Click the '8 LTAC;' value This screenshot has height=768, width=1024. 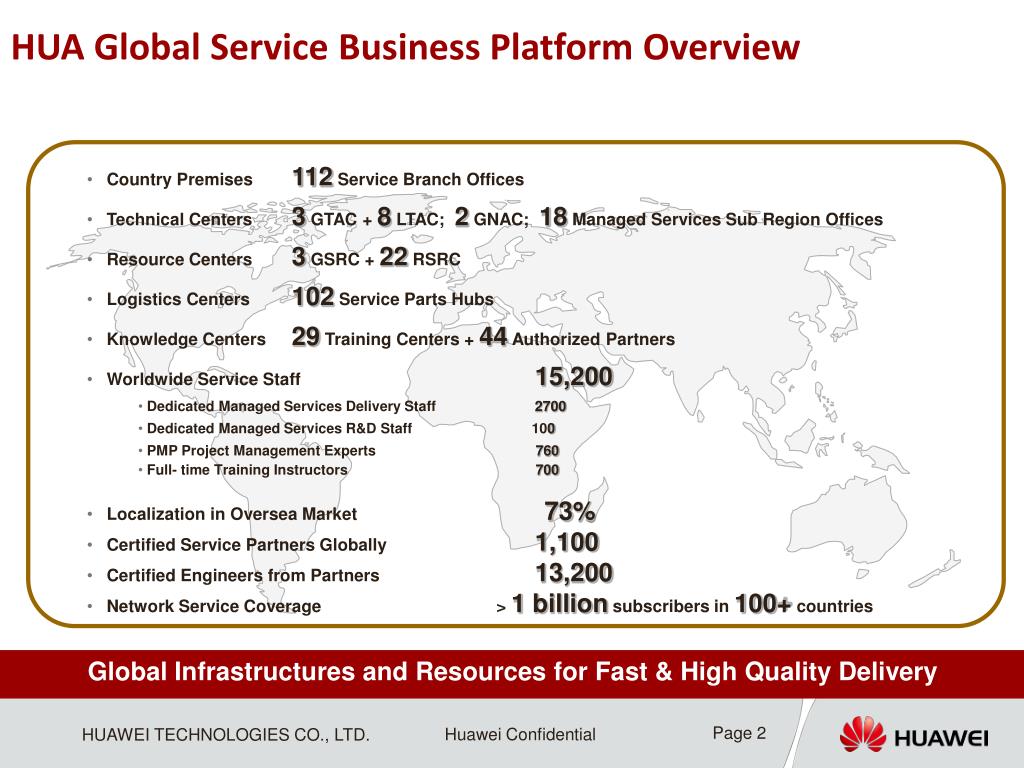411,217
